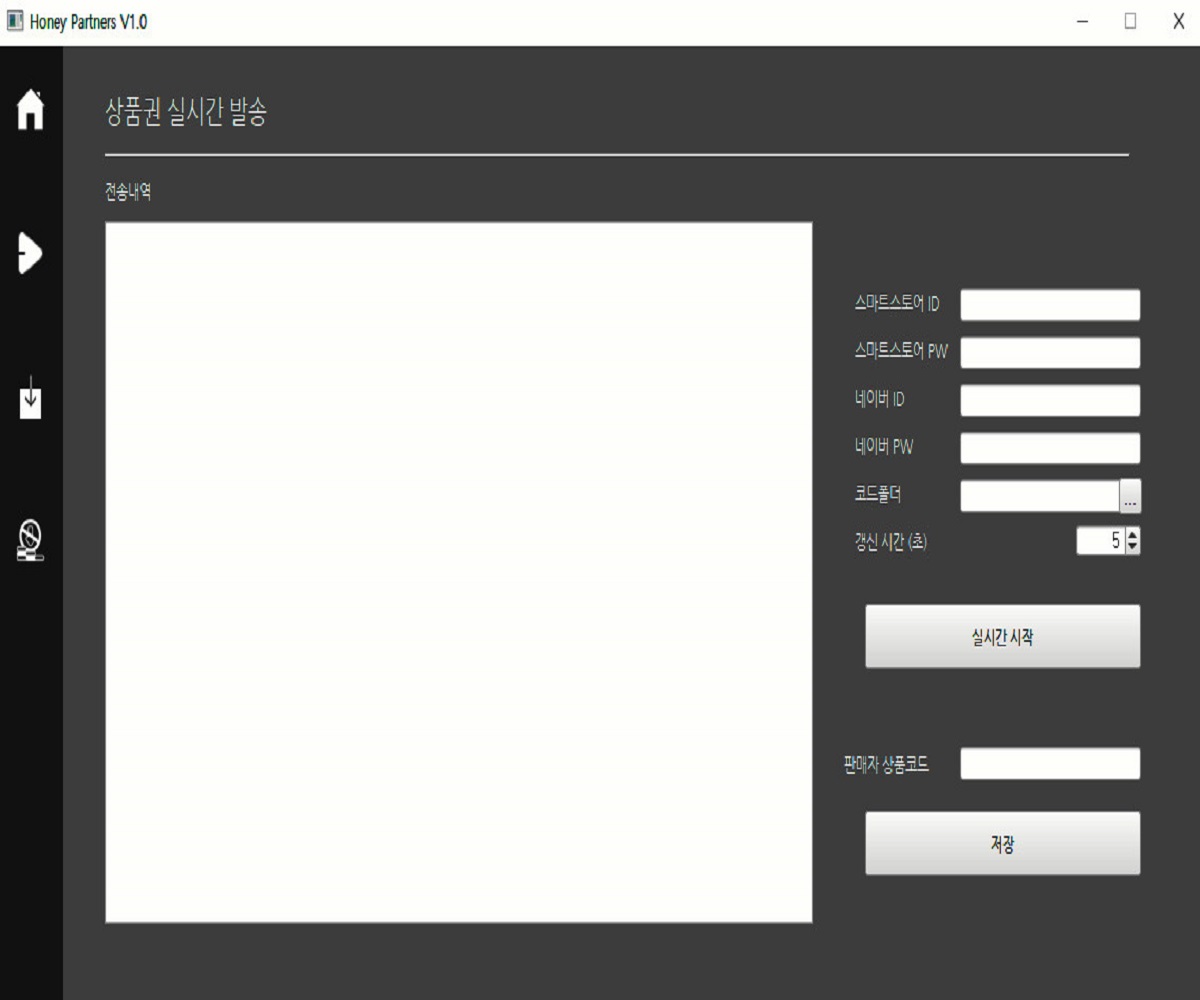Click the Honey Partners app title icon

tap(15, 22)
